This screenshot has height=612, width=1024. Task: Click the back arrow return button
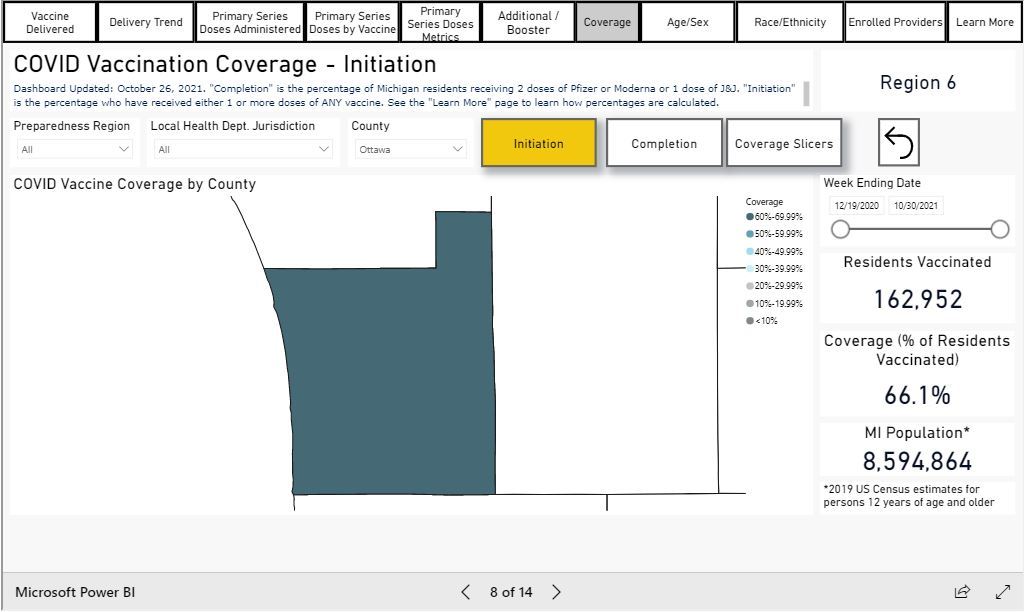click(898, 143)
